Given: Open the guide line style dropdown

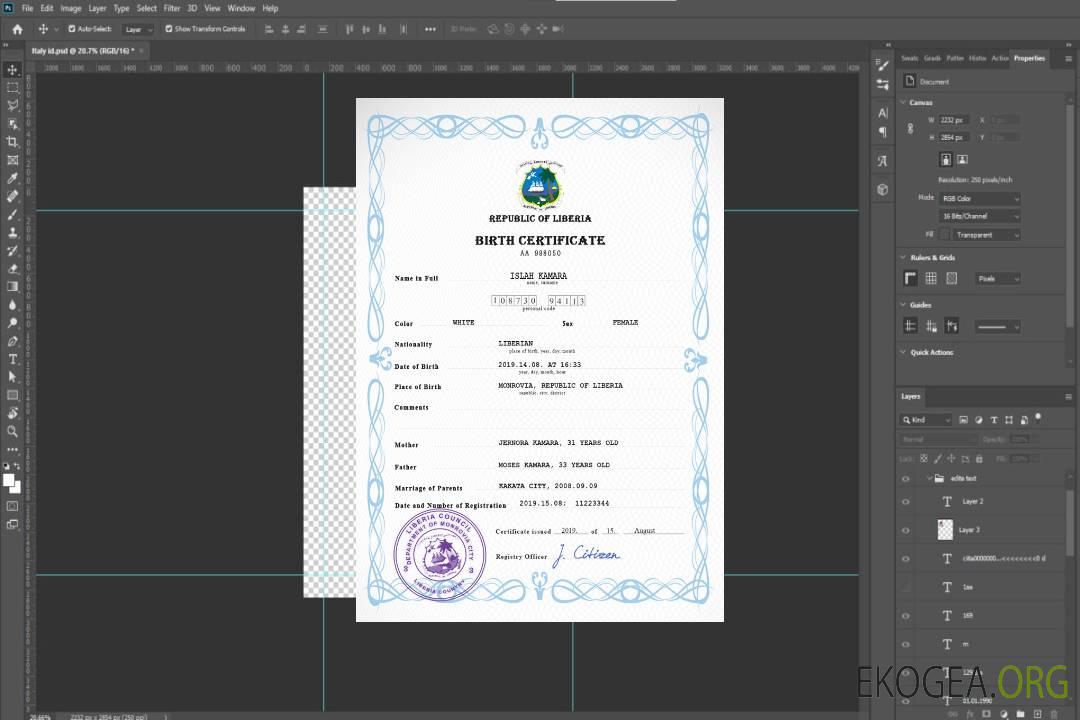Looking at the screenshot, I should pyautogui.click(x=997, y=327).
